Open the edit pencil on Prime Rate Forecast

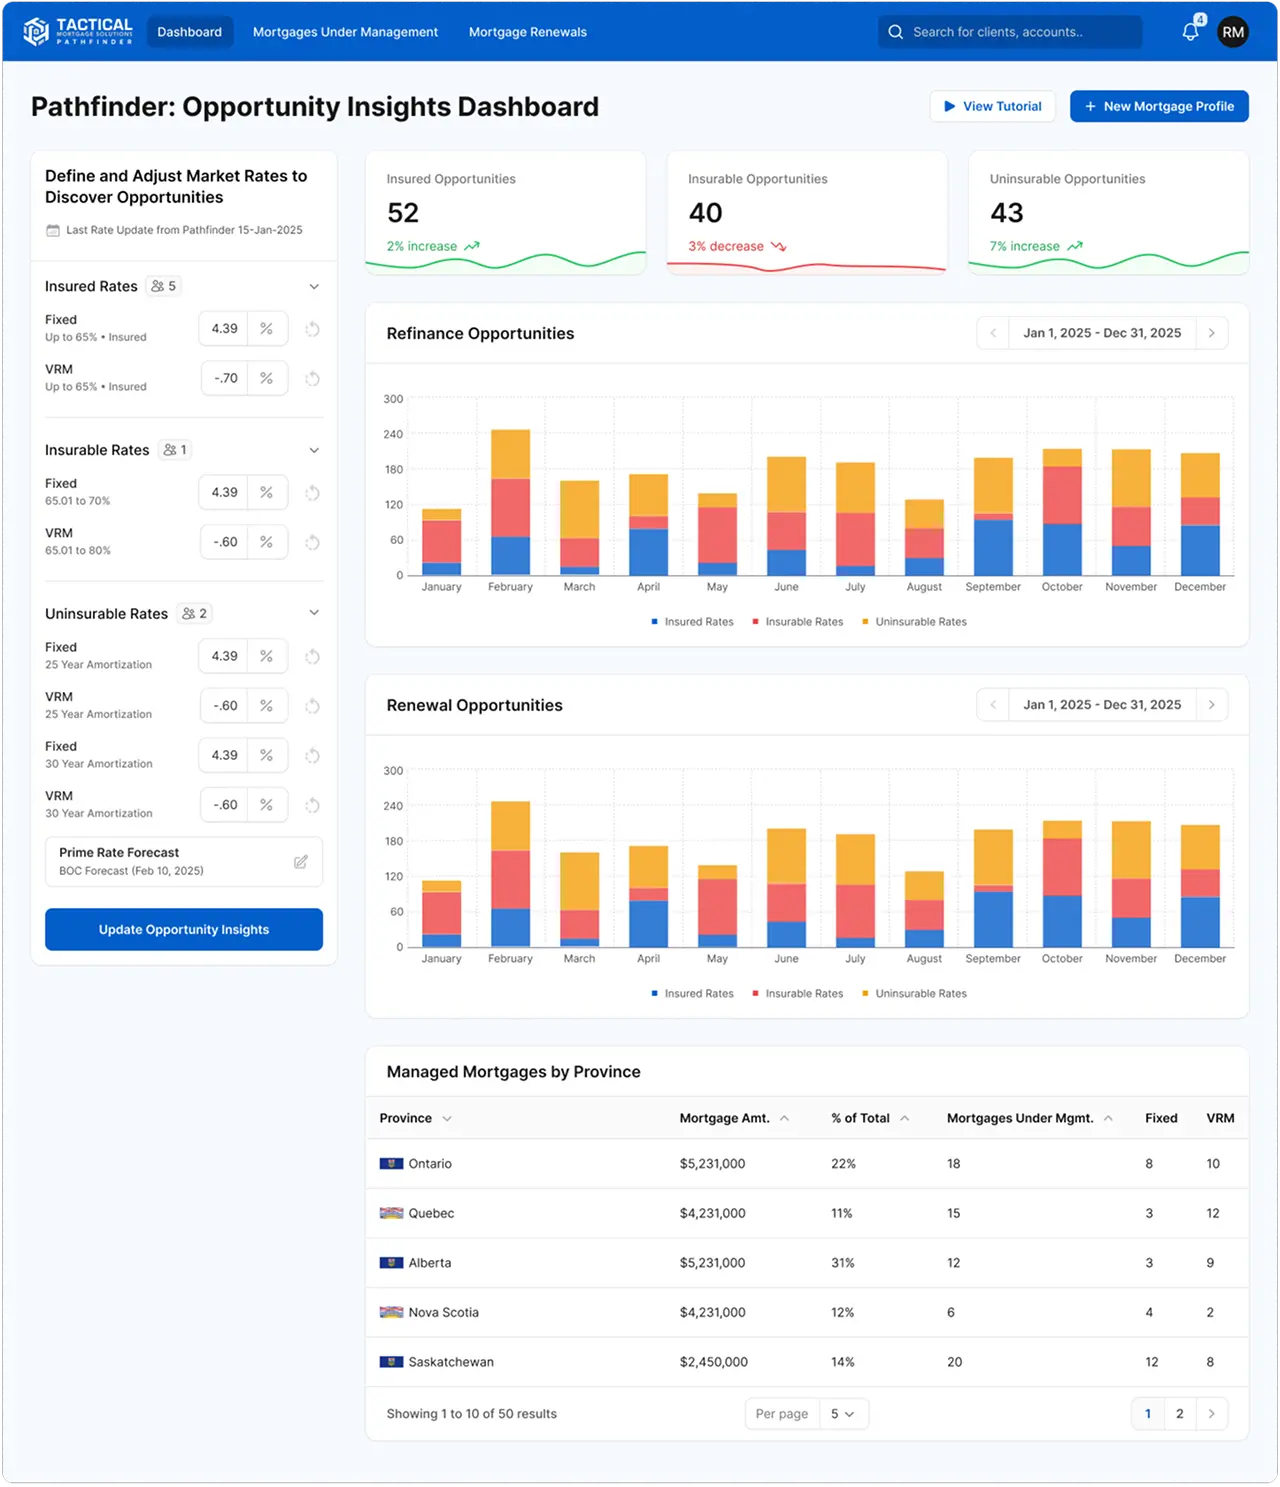[x=301, y=861]
